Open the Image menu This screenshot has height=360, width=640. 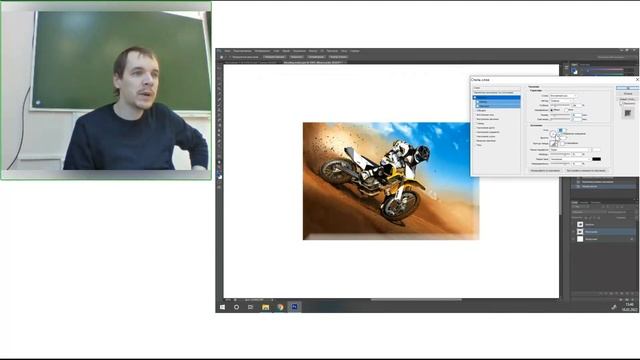(x=262, y=51)
